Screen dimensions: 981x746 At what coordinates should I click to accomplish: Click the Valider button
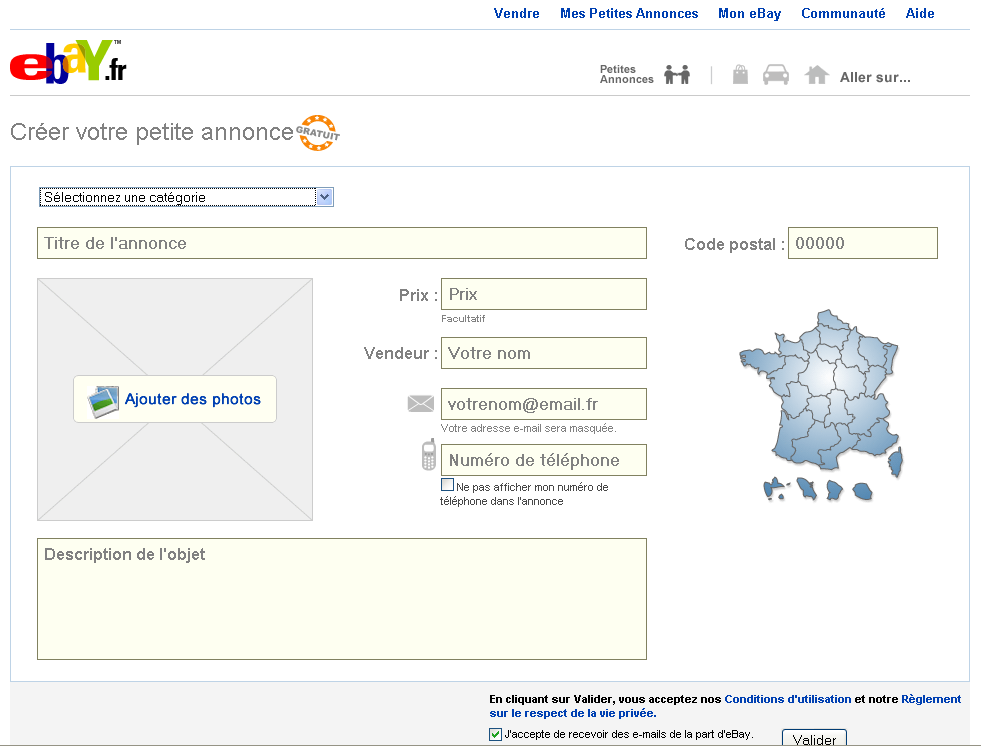815,738
